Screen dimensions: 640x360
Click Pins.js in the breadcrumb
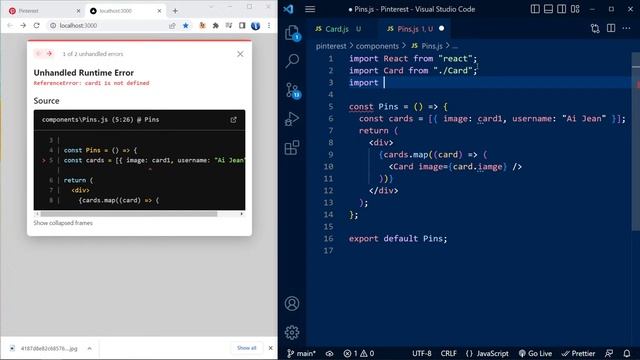click(x=432, y=46)
